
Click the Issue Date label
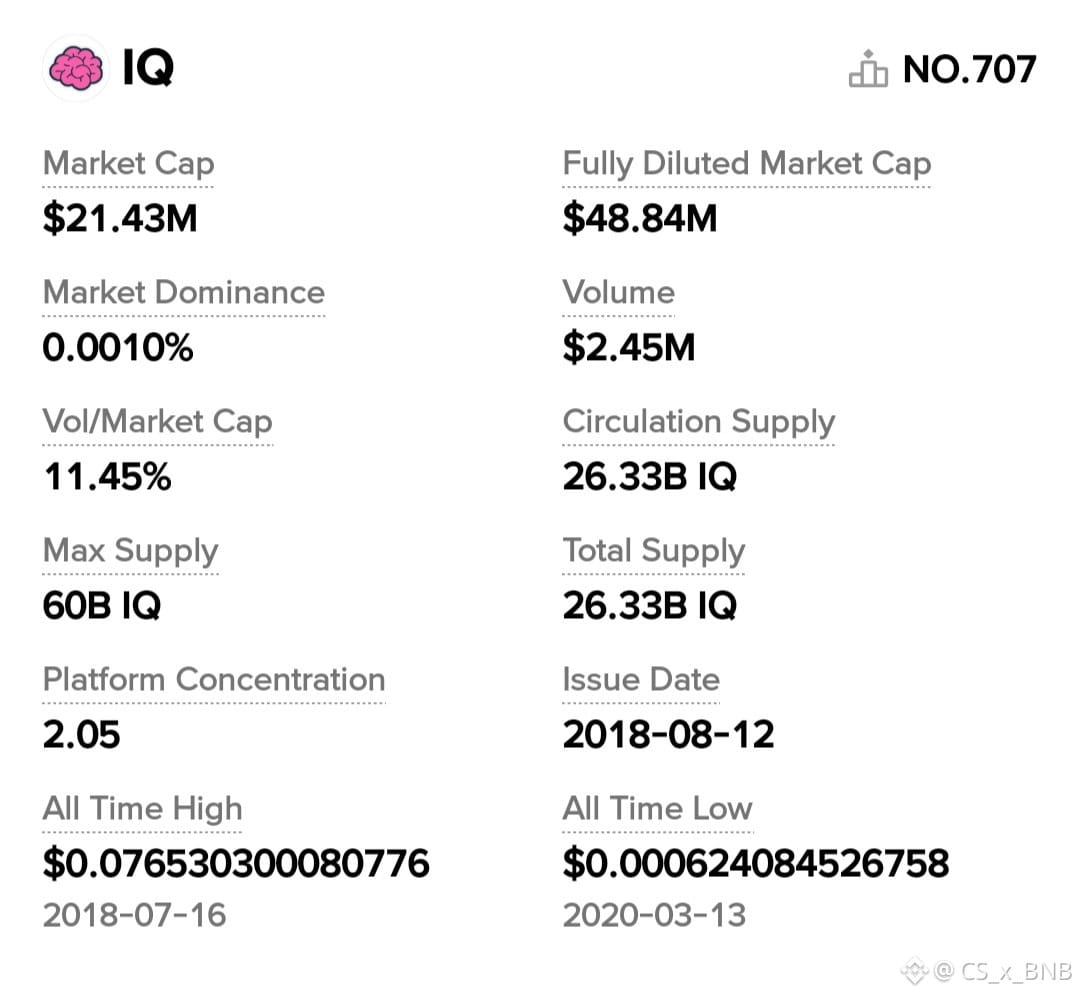click(641, 680)
